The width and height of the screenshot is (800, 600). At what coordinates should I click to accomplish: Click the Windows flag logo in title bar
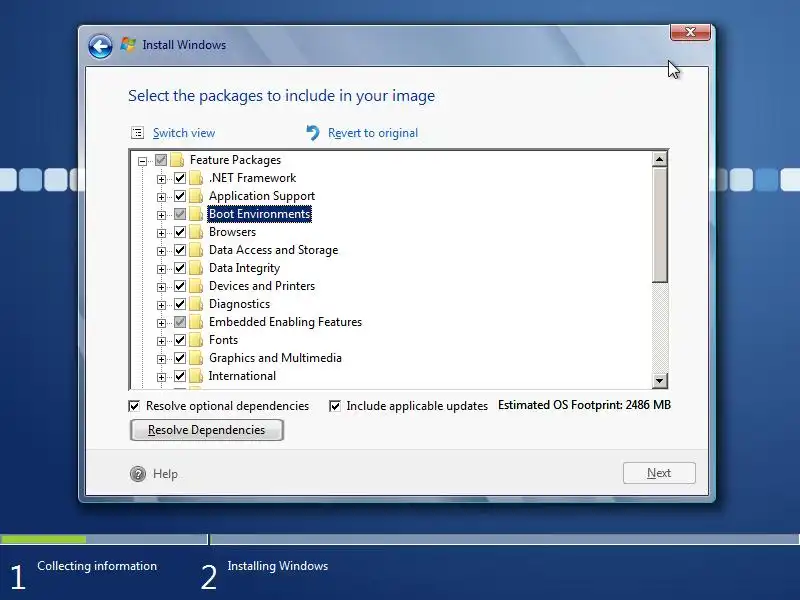(x=128, y=44)
